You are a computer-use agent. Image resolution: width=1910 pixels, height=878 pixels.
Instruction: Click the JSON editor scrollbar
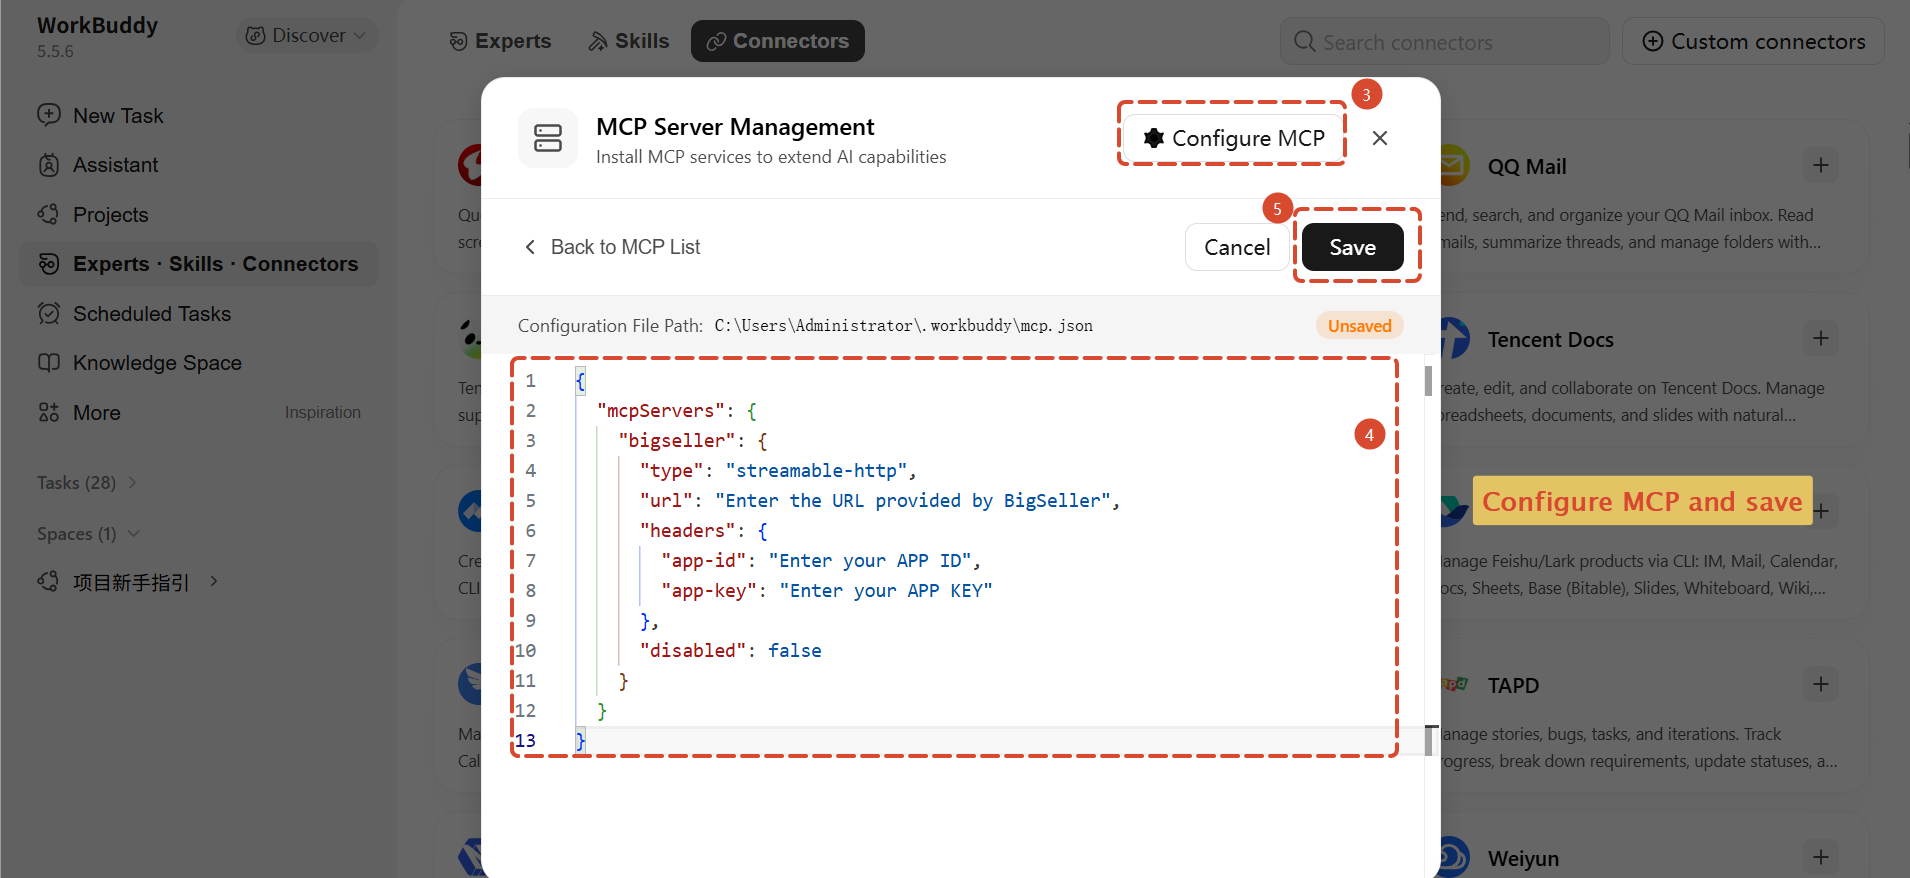1428,380
